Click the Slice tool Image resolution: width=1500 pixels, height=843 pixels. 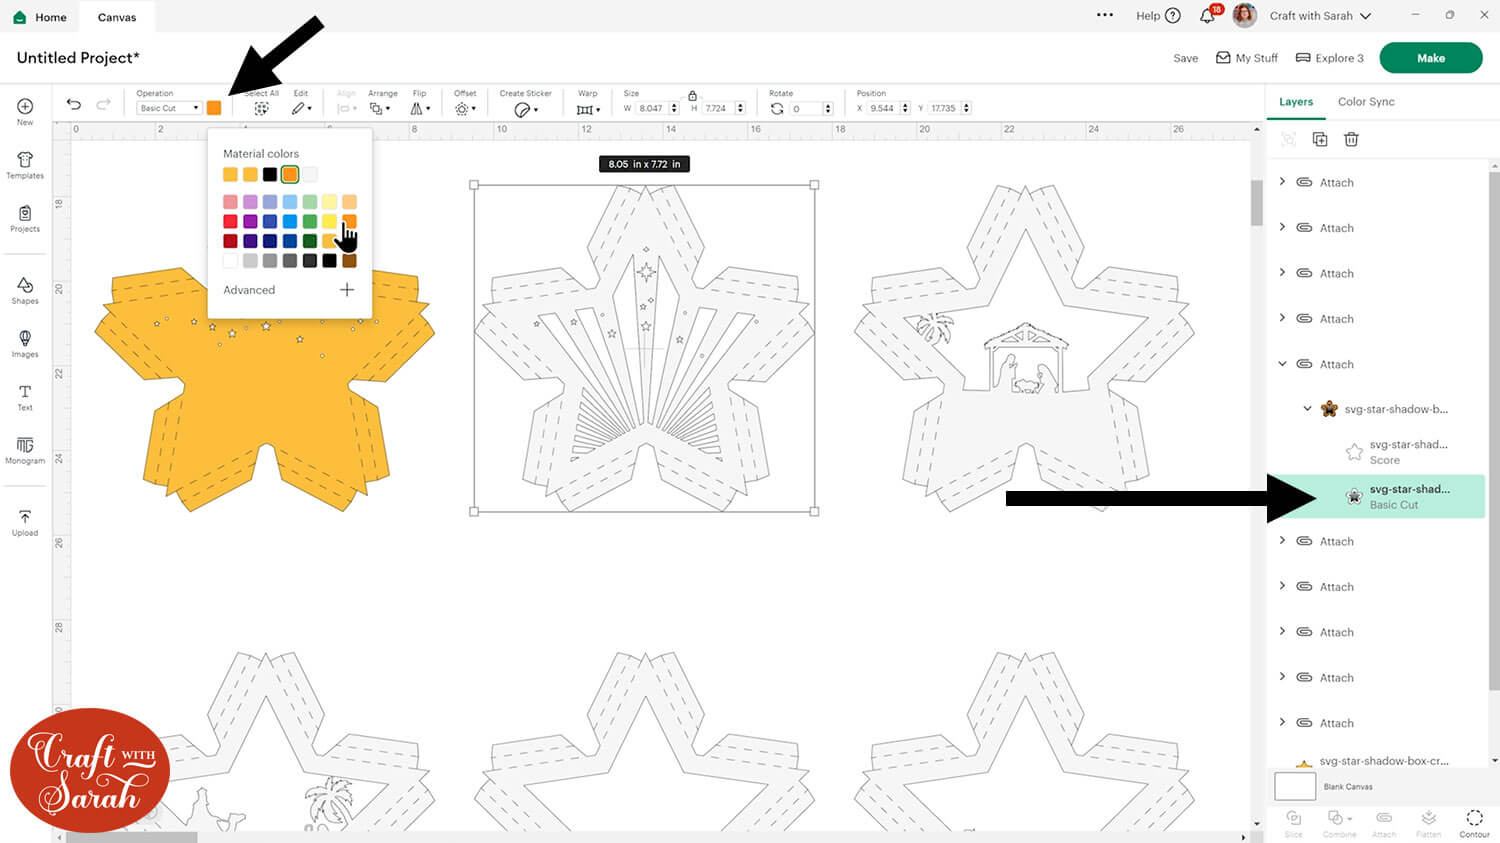click(x=1294, y=822)
